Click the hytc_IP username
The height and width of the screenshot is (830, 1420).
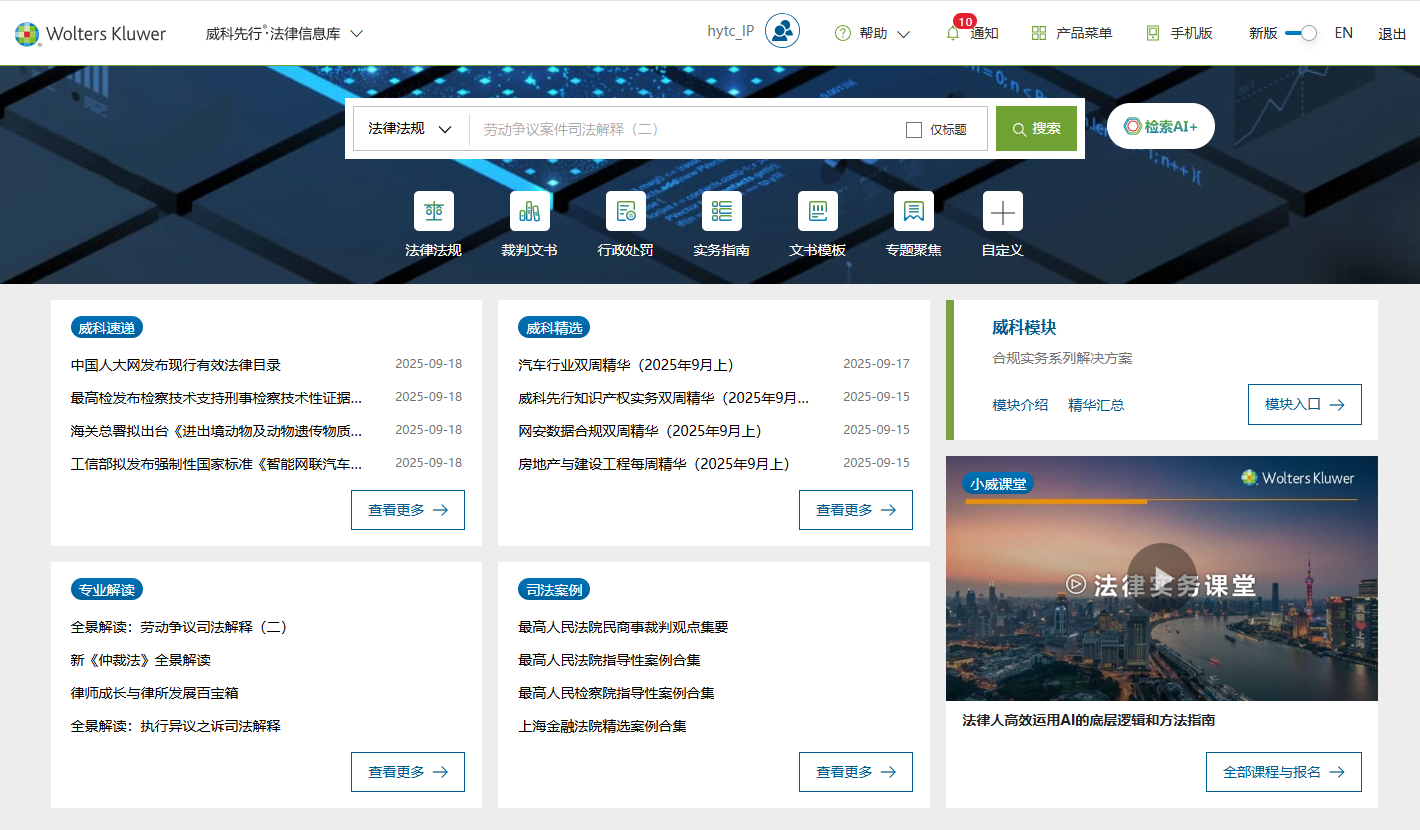(x=731, y=31)
